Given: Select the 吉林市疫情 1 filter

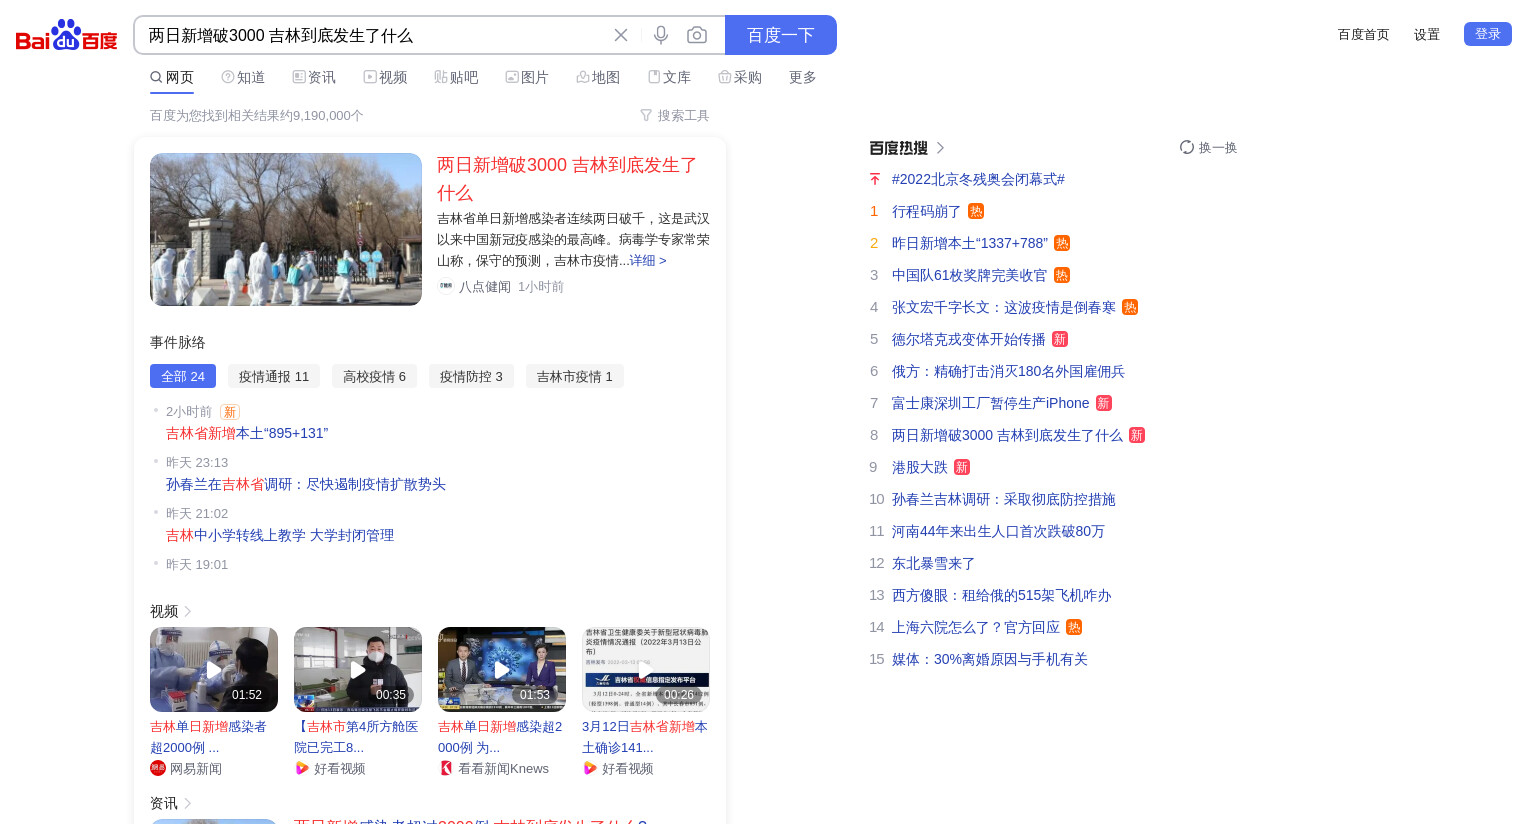Looking at the screenshot, I should click(x=575, y=376).
